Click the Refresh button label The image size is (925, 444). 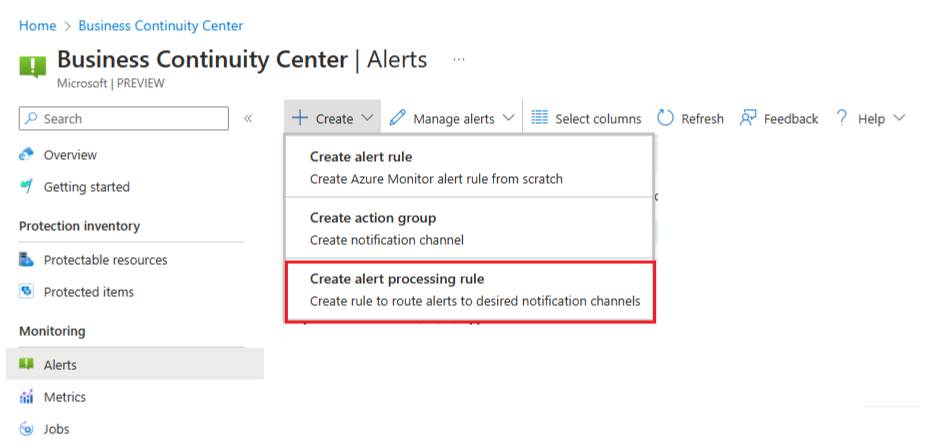(x=702, y=119)
